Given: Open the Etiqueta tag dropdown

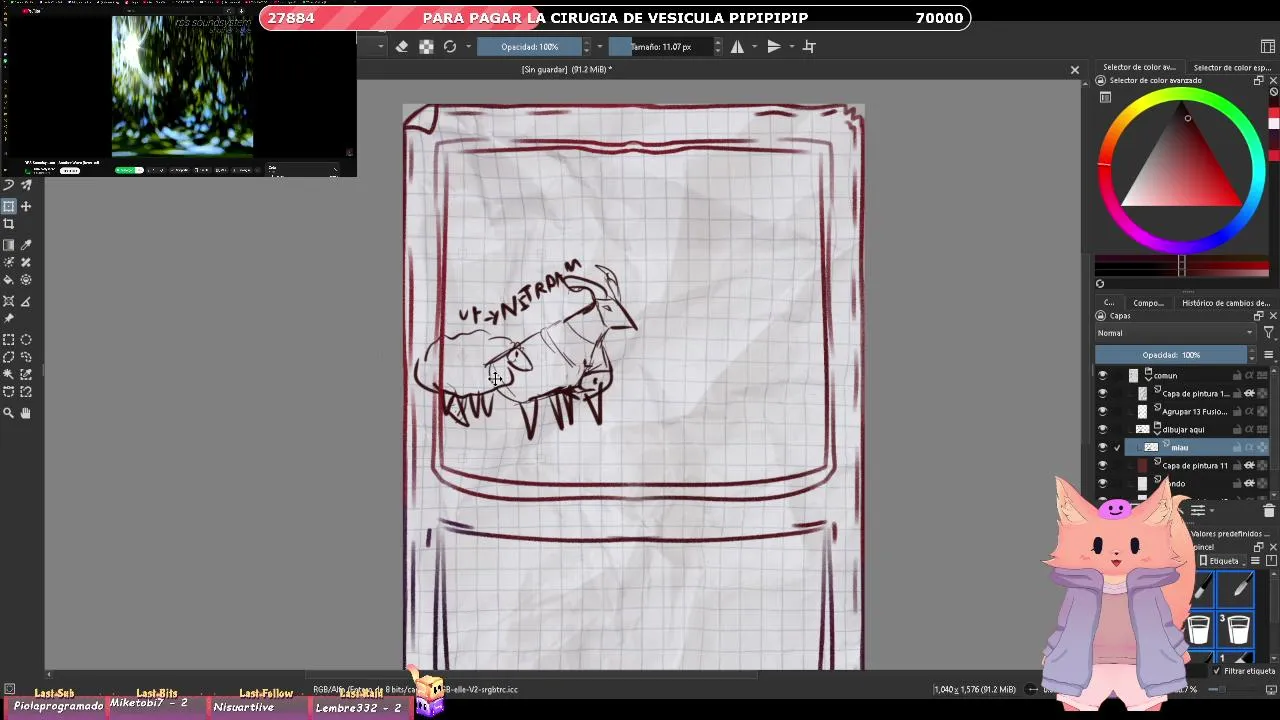Looking at the screenshot, I should (x=1220, y=561).
